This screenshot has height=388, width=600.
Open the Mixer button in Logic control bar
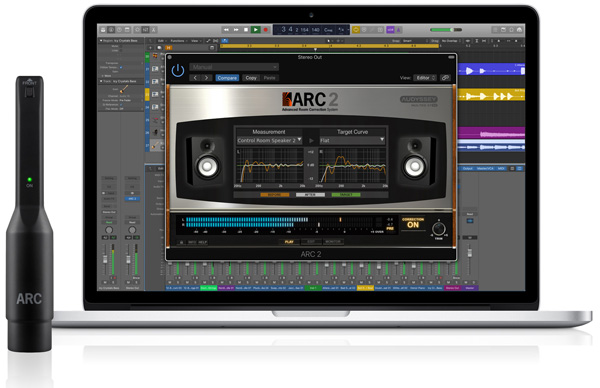(x=145, y=30)
